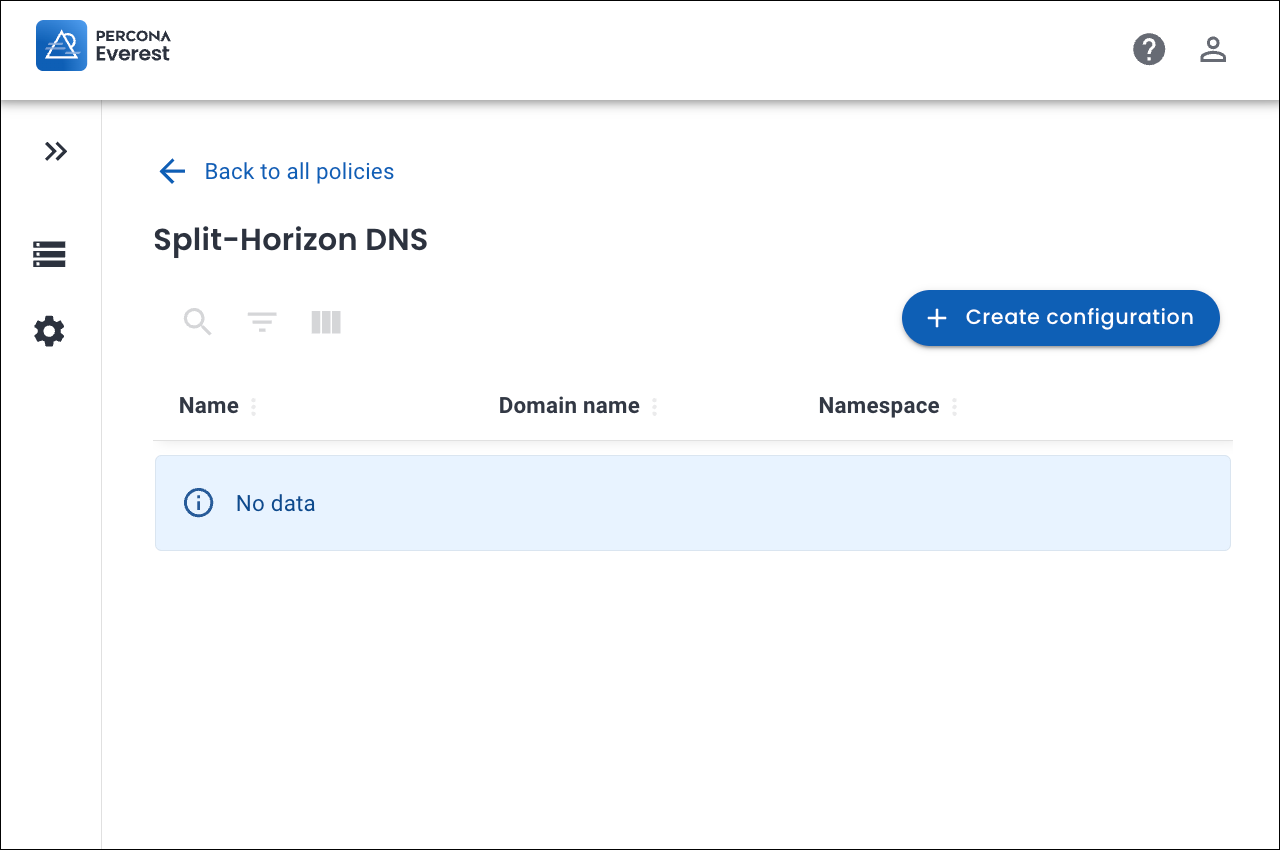Viewport: 1280px width, 850px height.
Task: Open the settings gear in sidebar
Action: pos(49,331)
